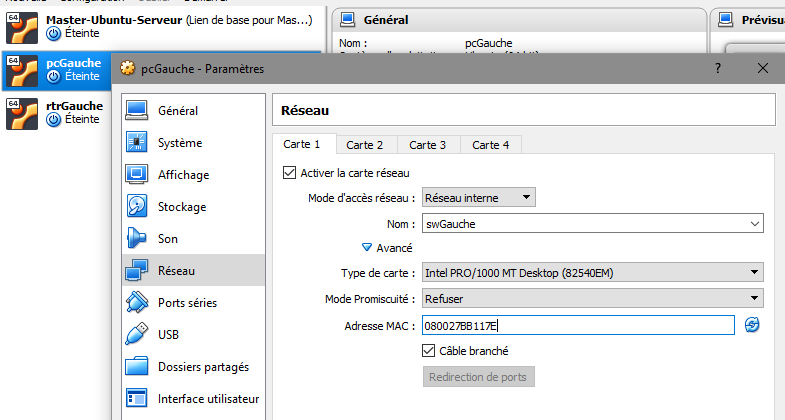Open the Son speaker icon
785x420 pixels.
click(x=137, y=239)
